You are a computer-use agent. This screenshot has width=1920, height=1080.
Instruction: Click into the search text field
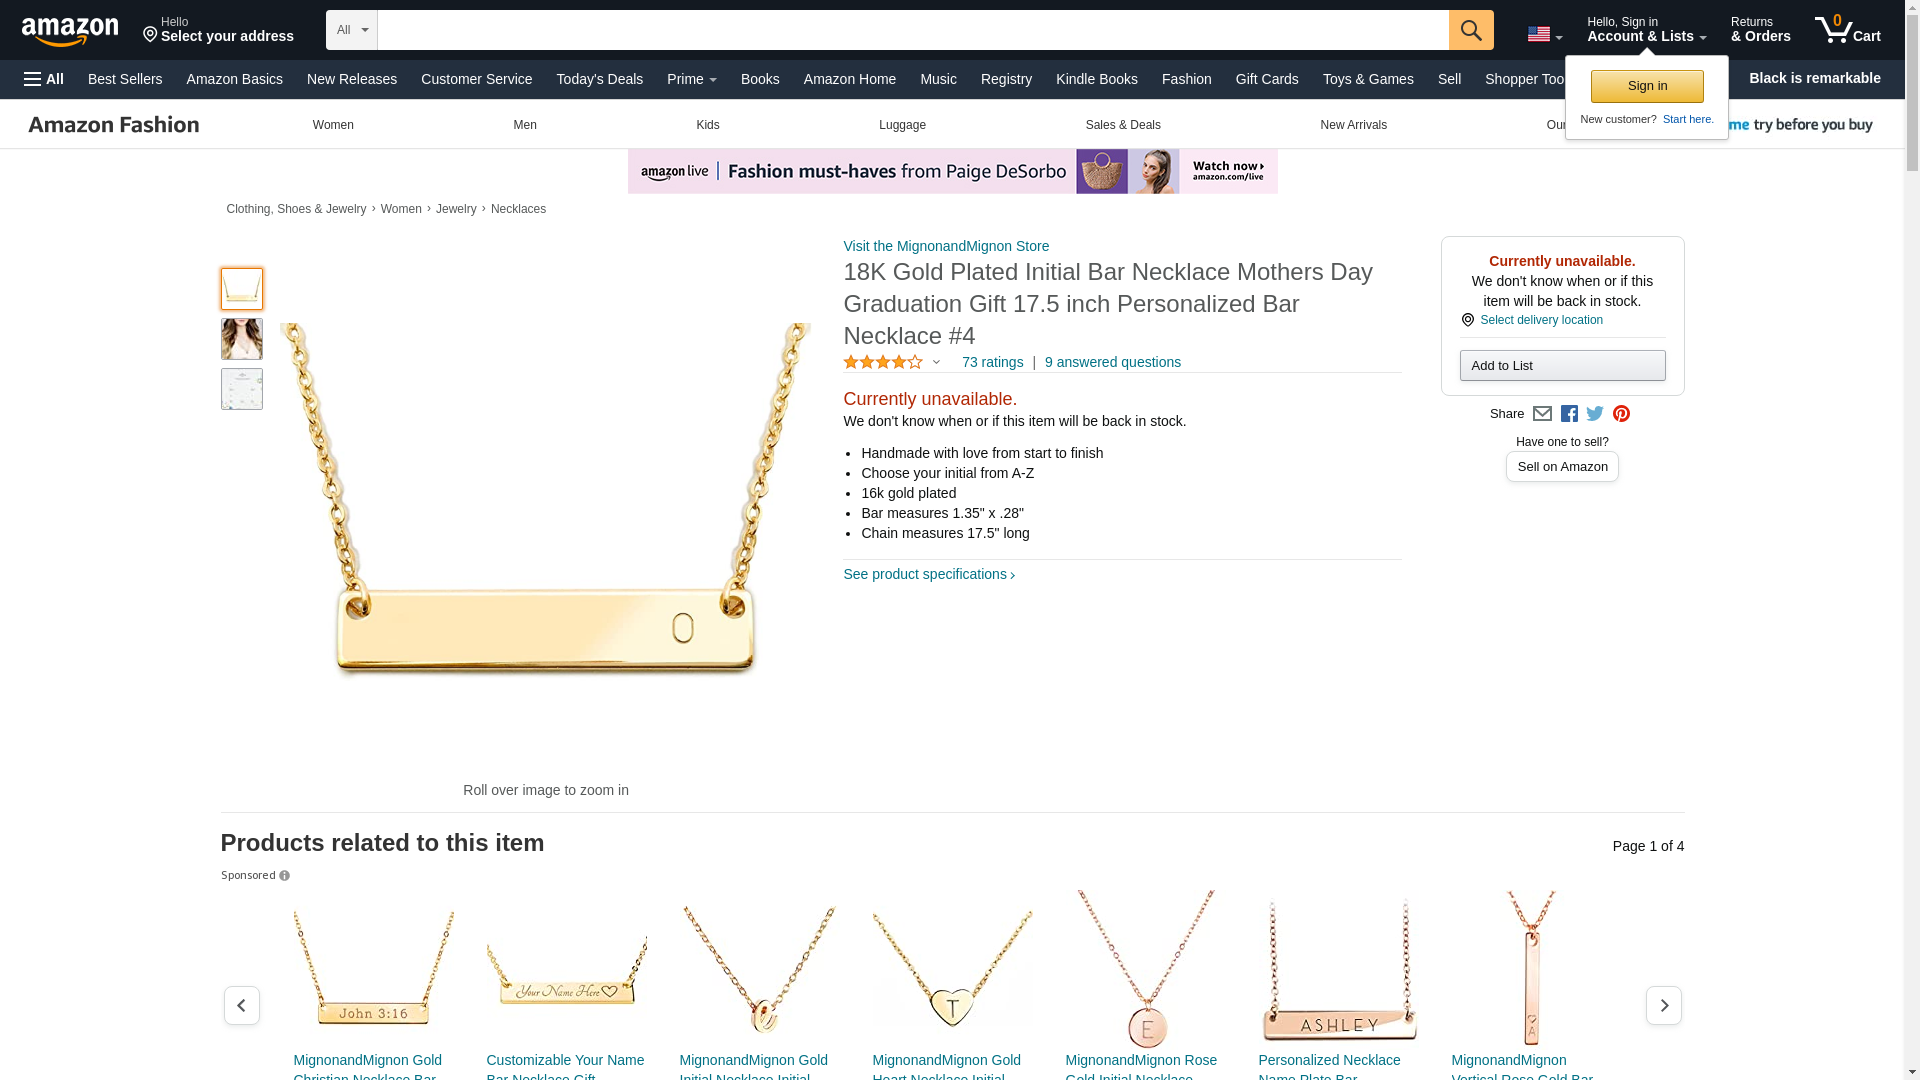(912, 30)
